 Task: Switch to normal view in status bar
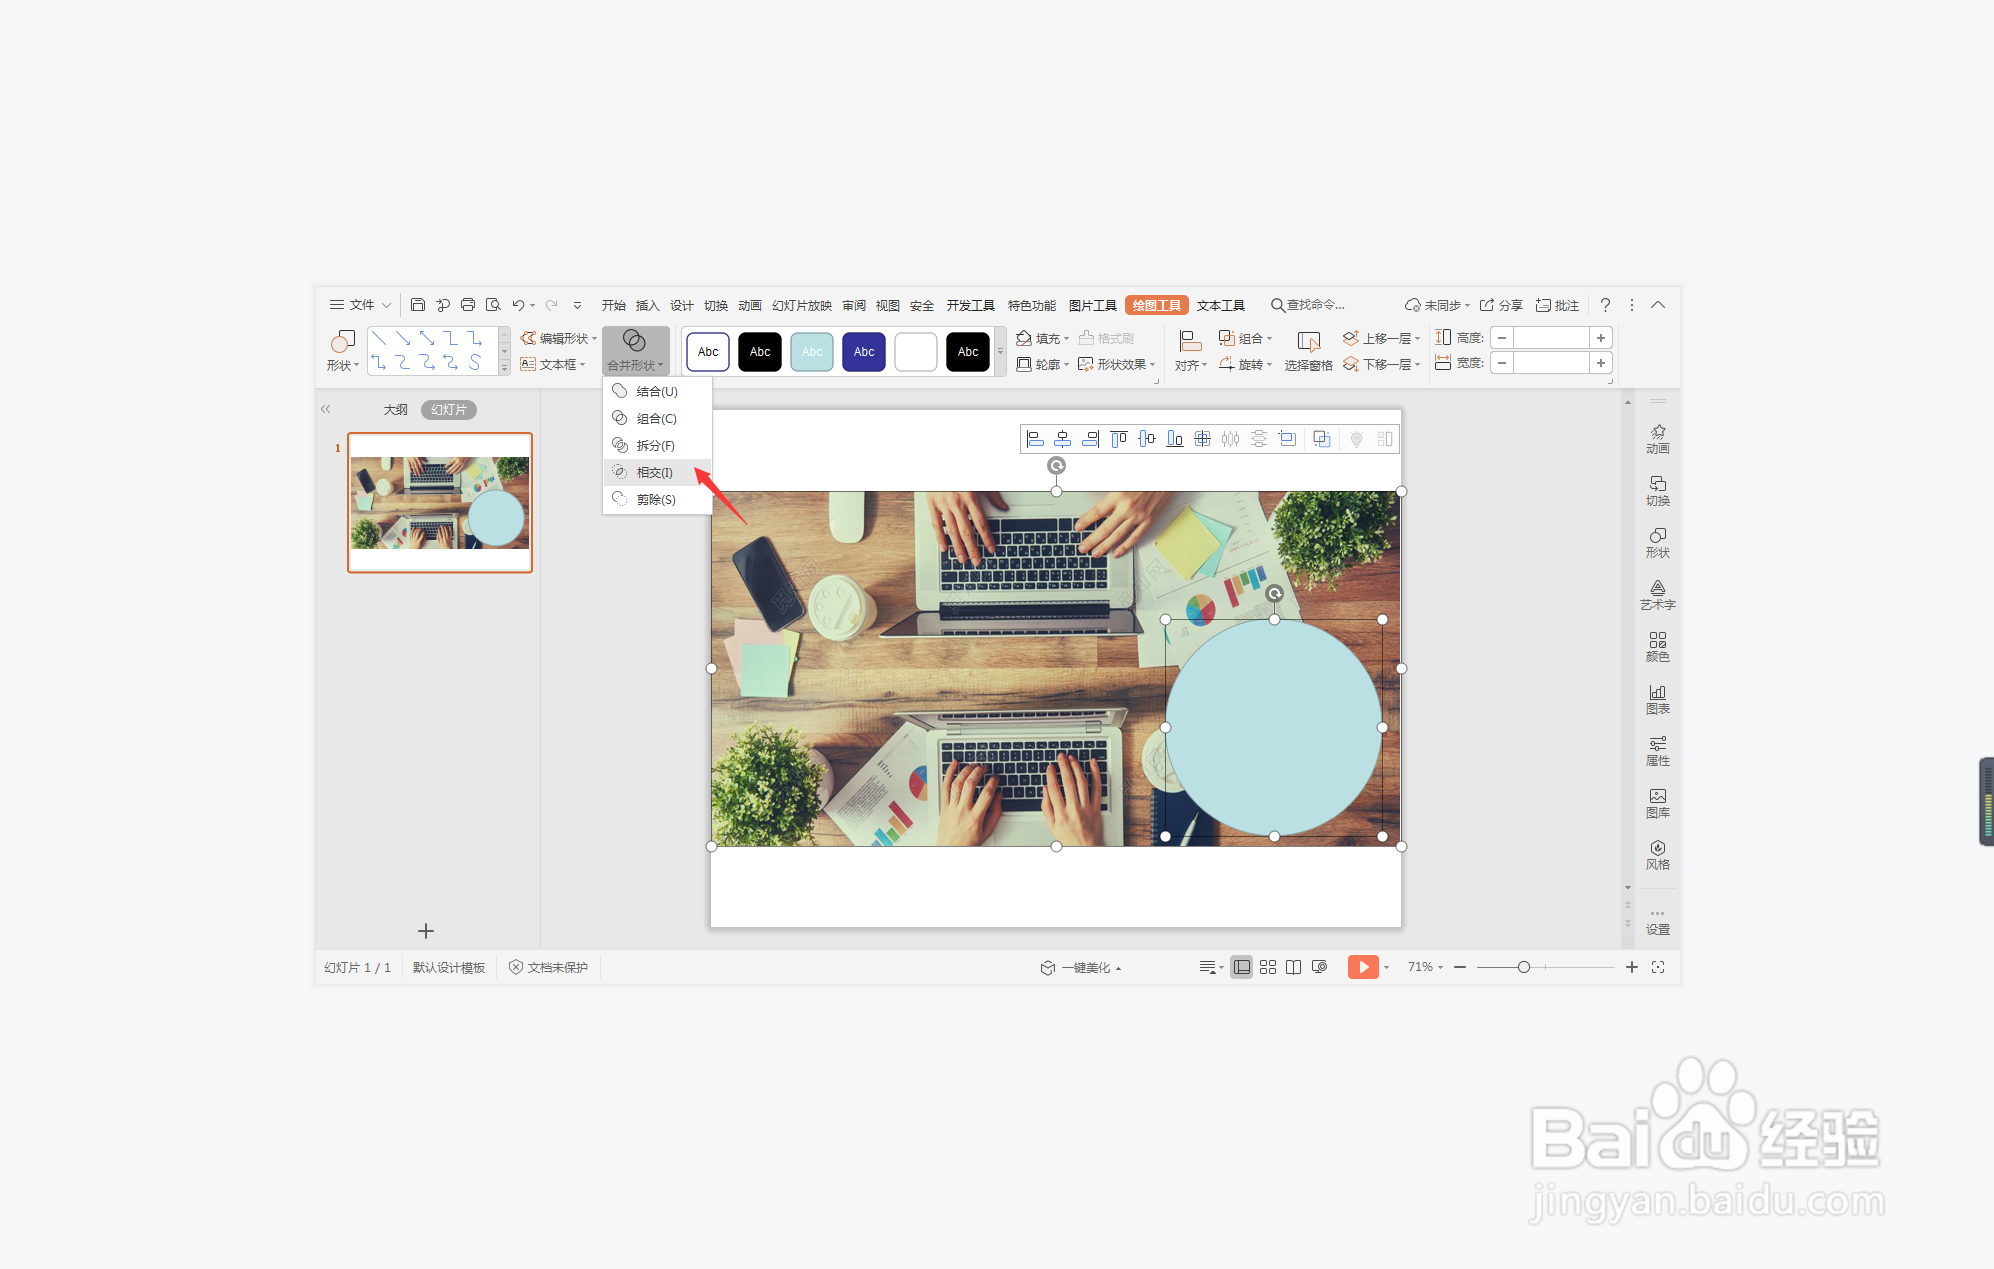click(1241, 967)
